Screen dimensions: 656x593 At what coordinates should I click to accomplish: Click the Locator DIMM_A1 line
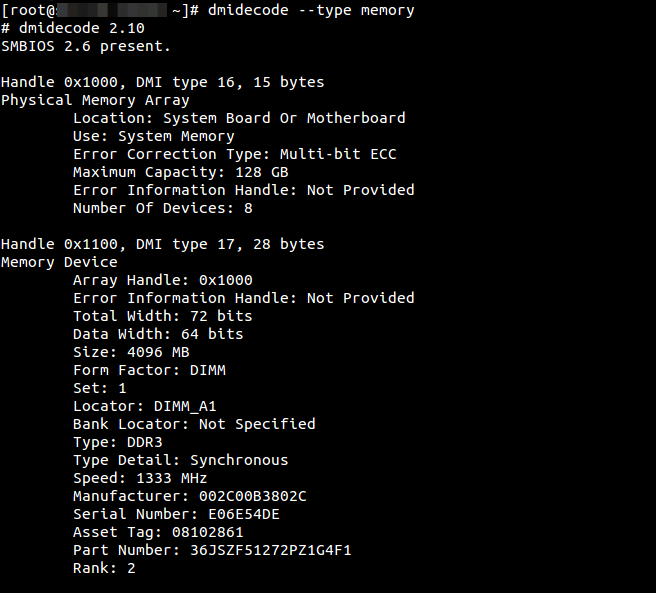click(144, 406)
